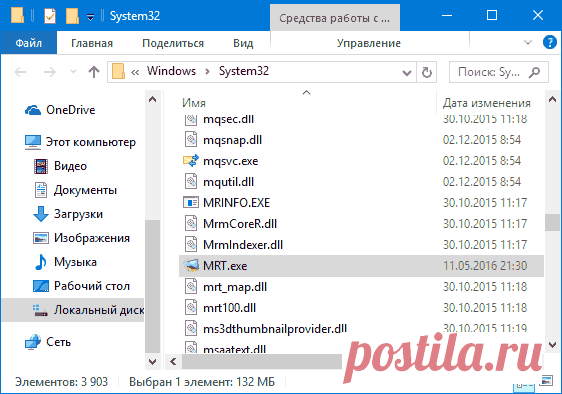This screenshot has width=562, height=394.
Task: Click the Музыка note icon
Action: coord(41,262)
